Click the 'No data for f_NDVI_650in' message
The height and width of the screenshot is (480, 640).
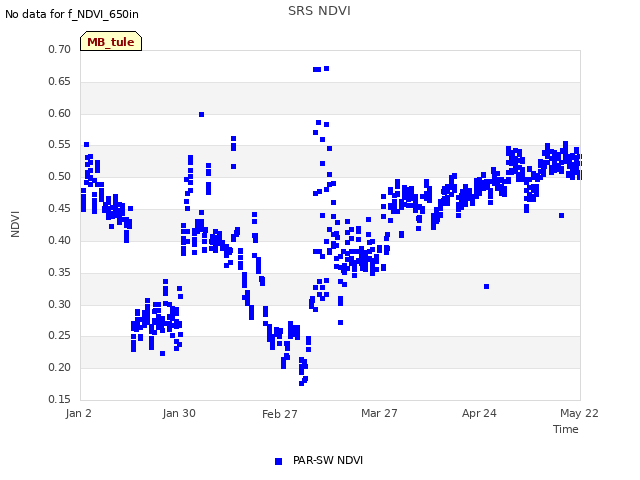pos(72,14)
